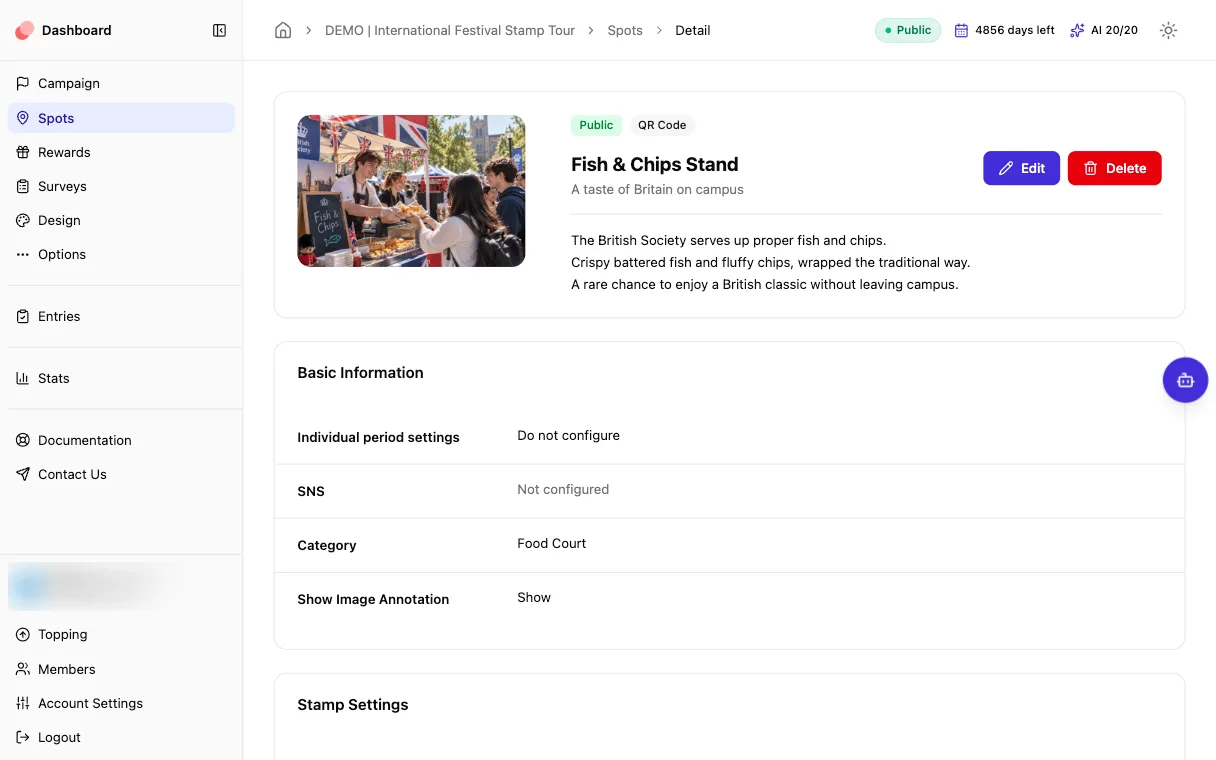
Task: Click the 'Do not configure' value
Action: click(x=568, y=436)
